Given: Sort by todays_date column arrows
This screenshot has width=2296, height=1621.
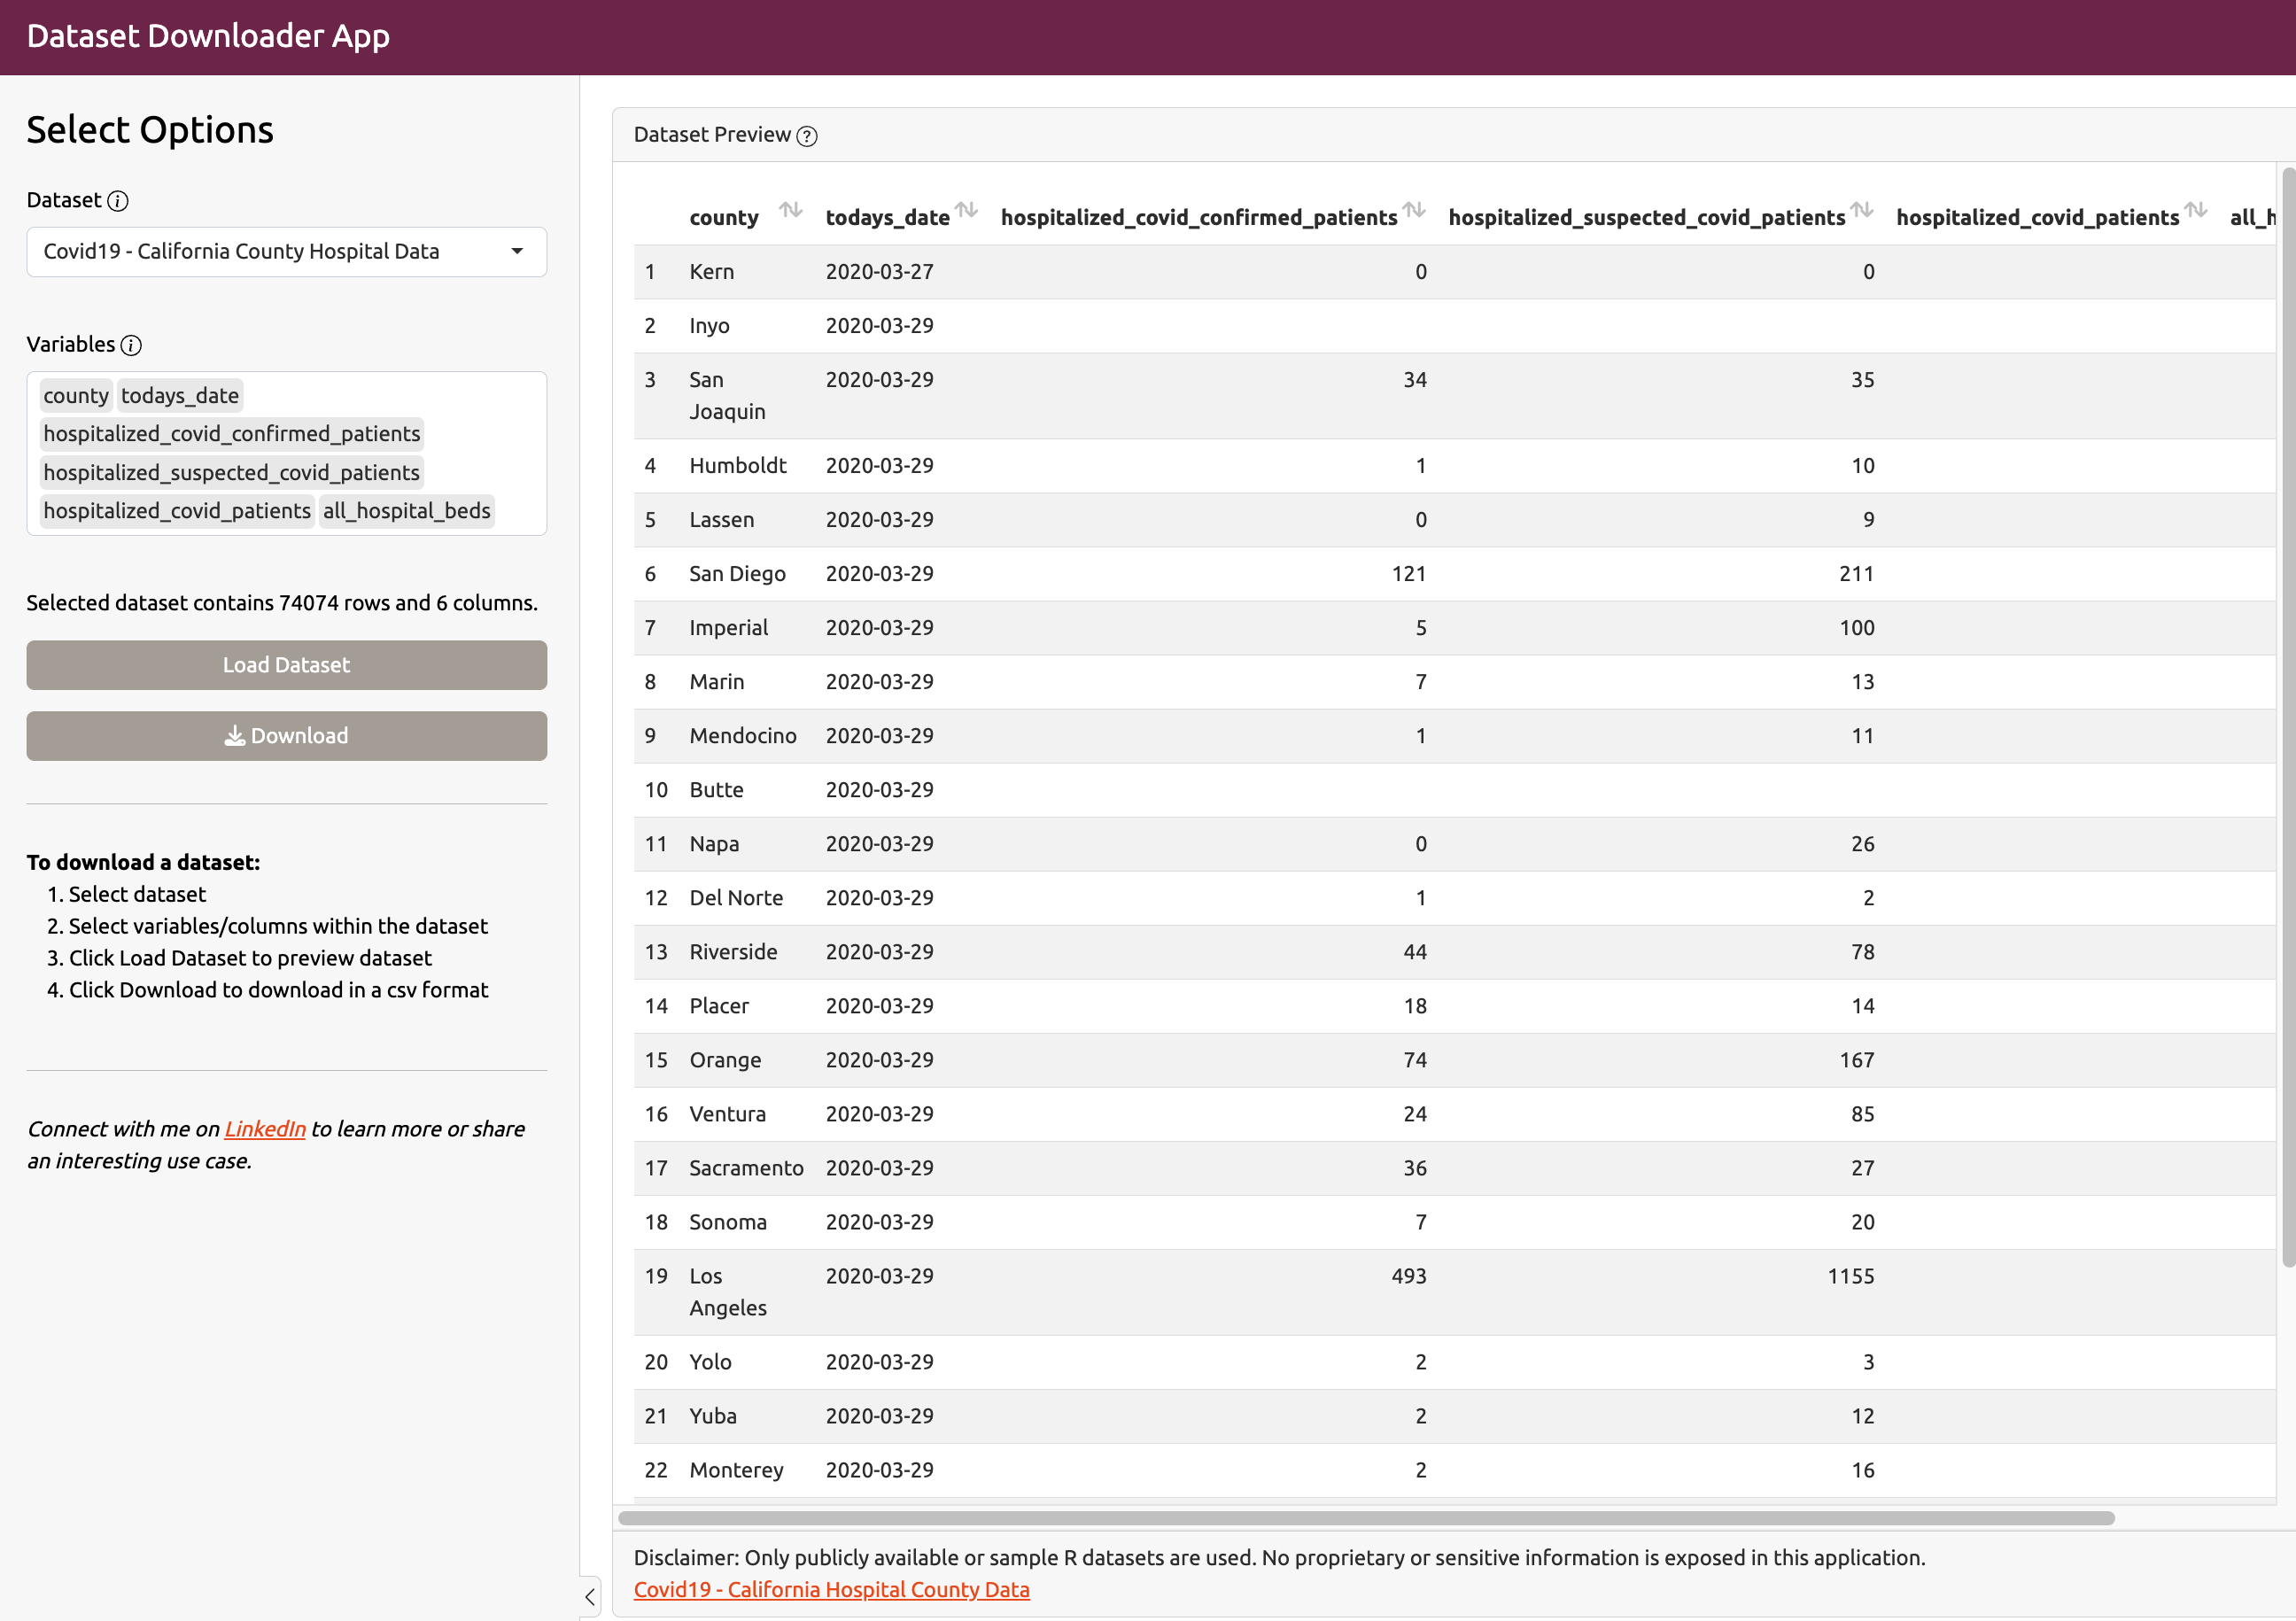Looking at the screenshot, I should (x=965, y=210).
